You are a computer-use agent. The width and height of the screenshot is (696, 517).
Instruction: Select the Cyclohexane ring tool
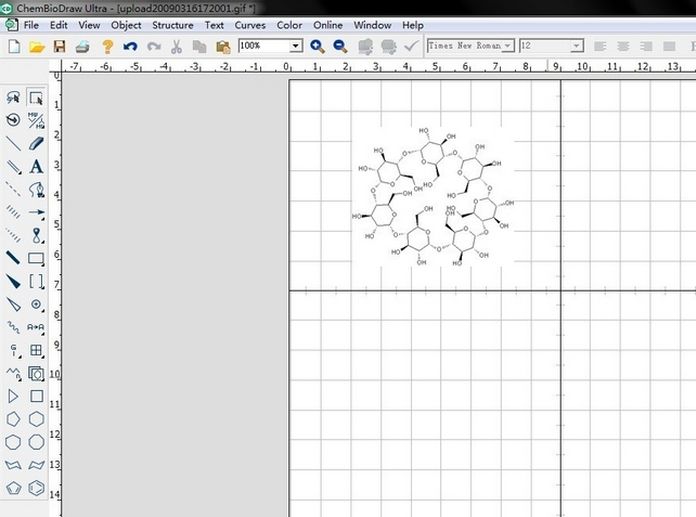(x=36, y=419)
